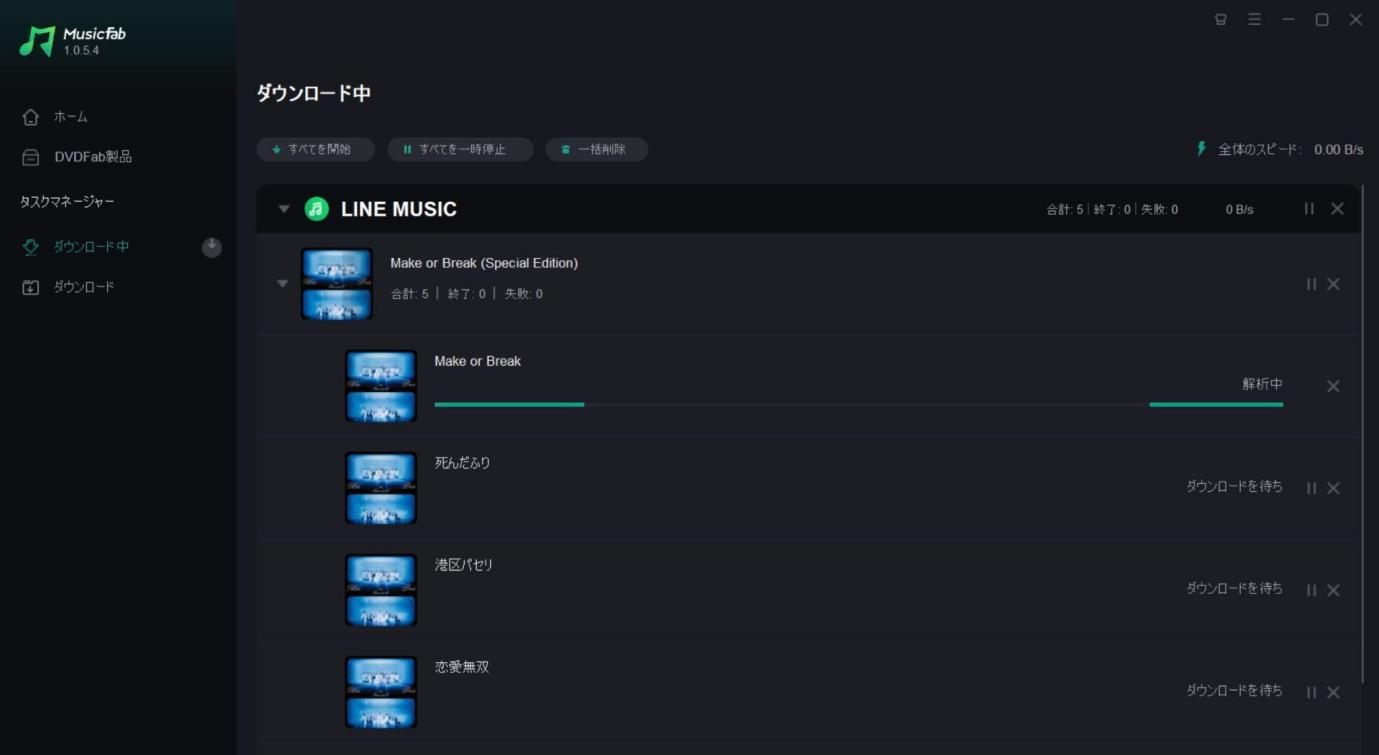Pause the Make or Break (Special Edition) album
The image size is (1379, 755).
point(1311,284)
